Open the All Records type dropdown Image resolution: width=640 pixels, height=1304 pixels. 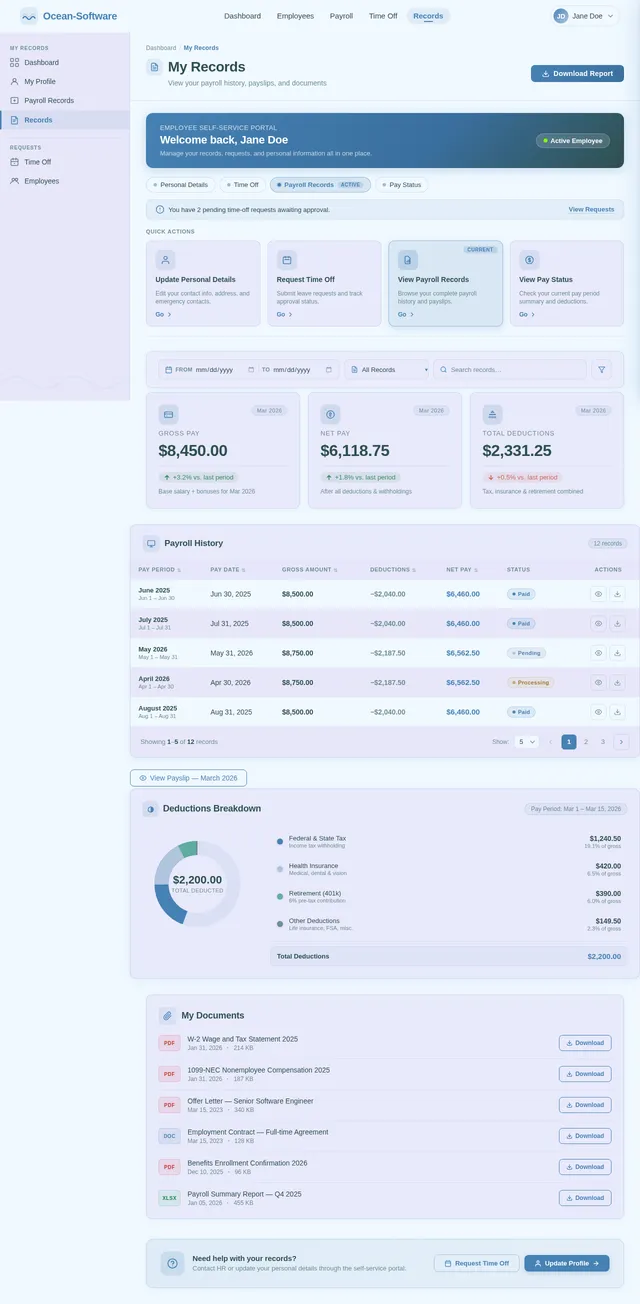coord(387,370)
